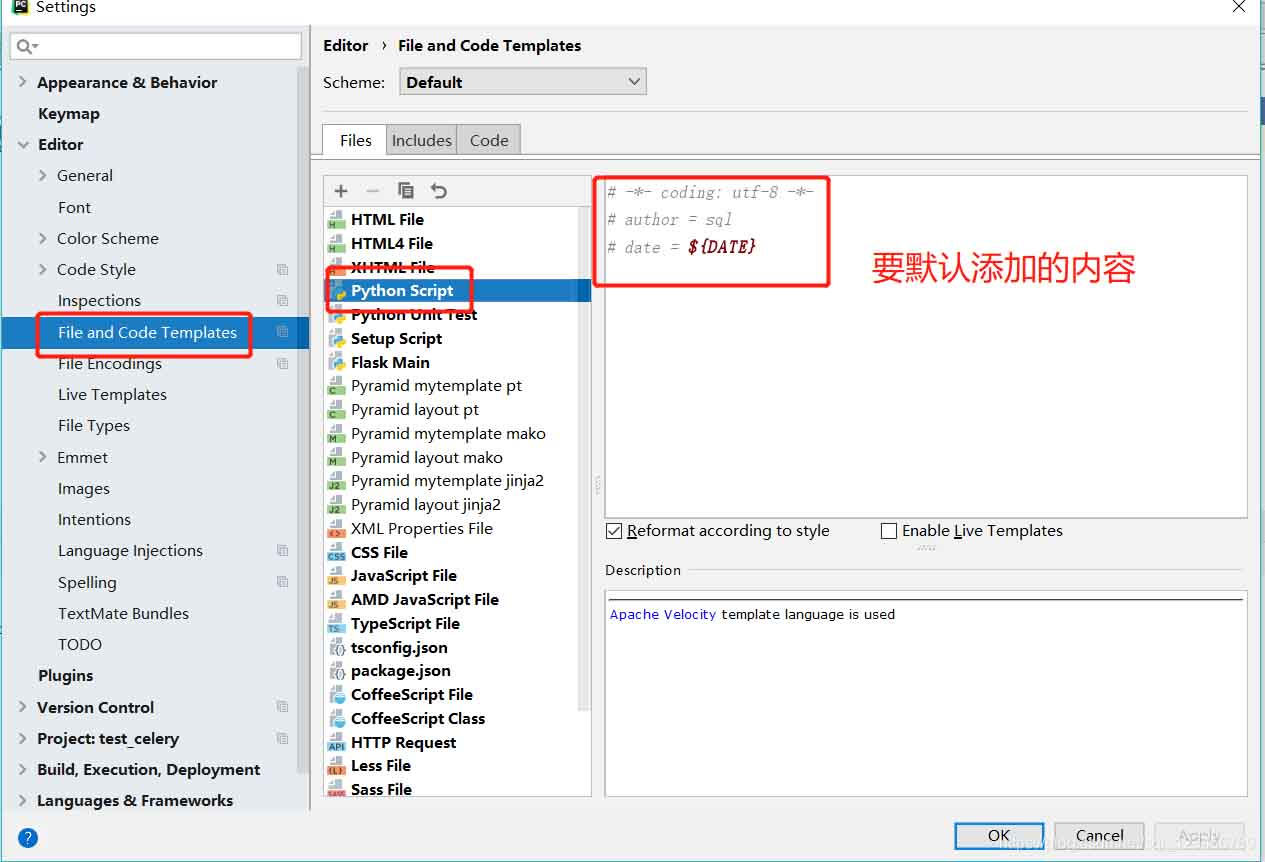Click the add template plus icon
The width and height of the screenshot is (1265, 862).
[x=341, y=190]
